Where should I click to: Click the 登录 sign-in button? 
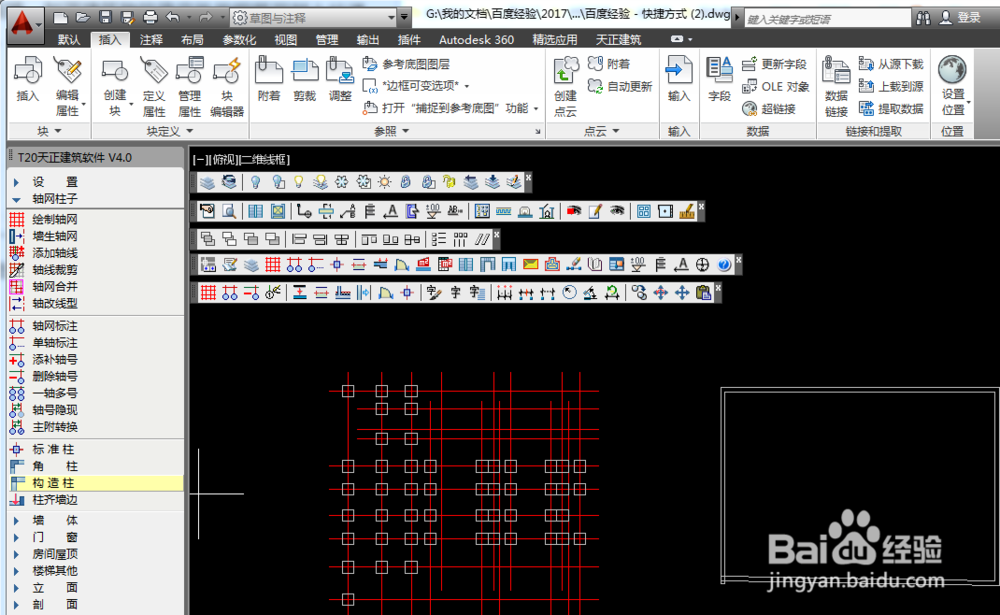click(x=968, y=17)
